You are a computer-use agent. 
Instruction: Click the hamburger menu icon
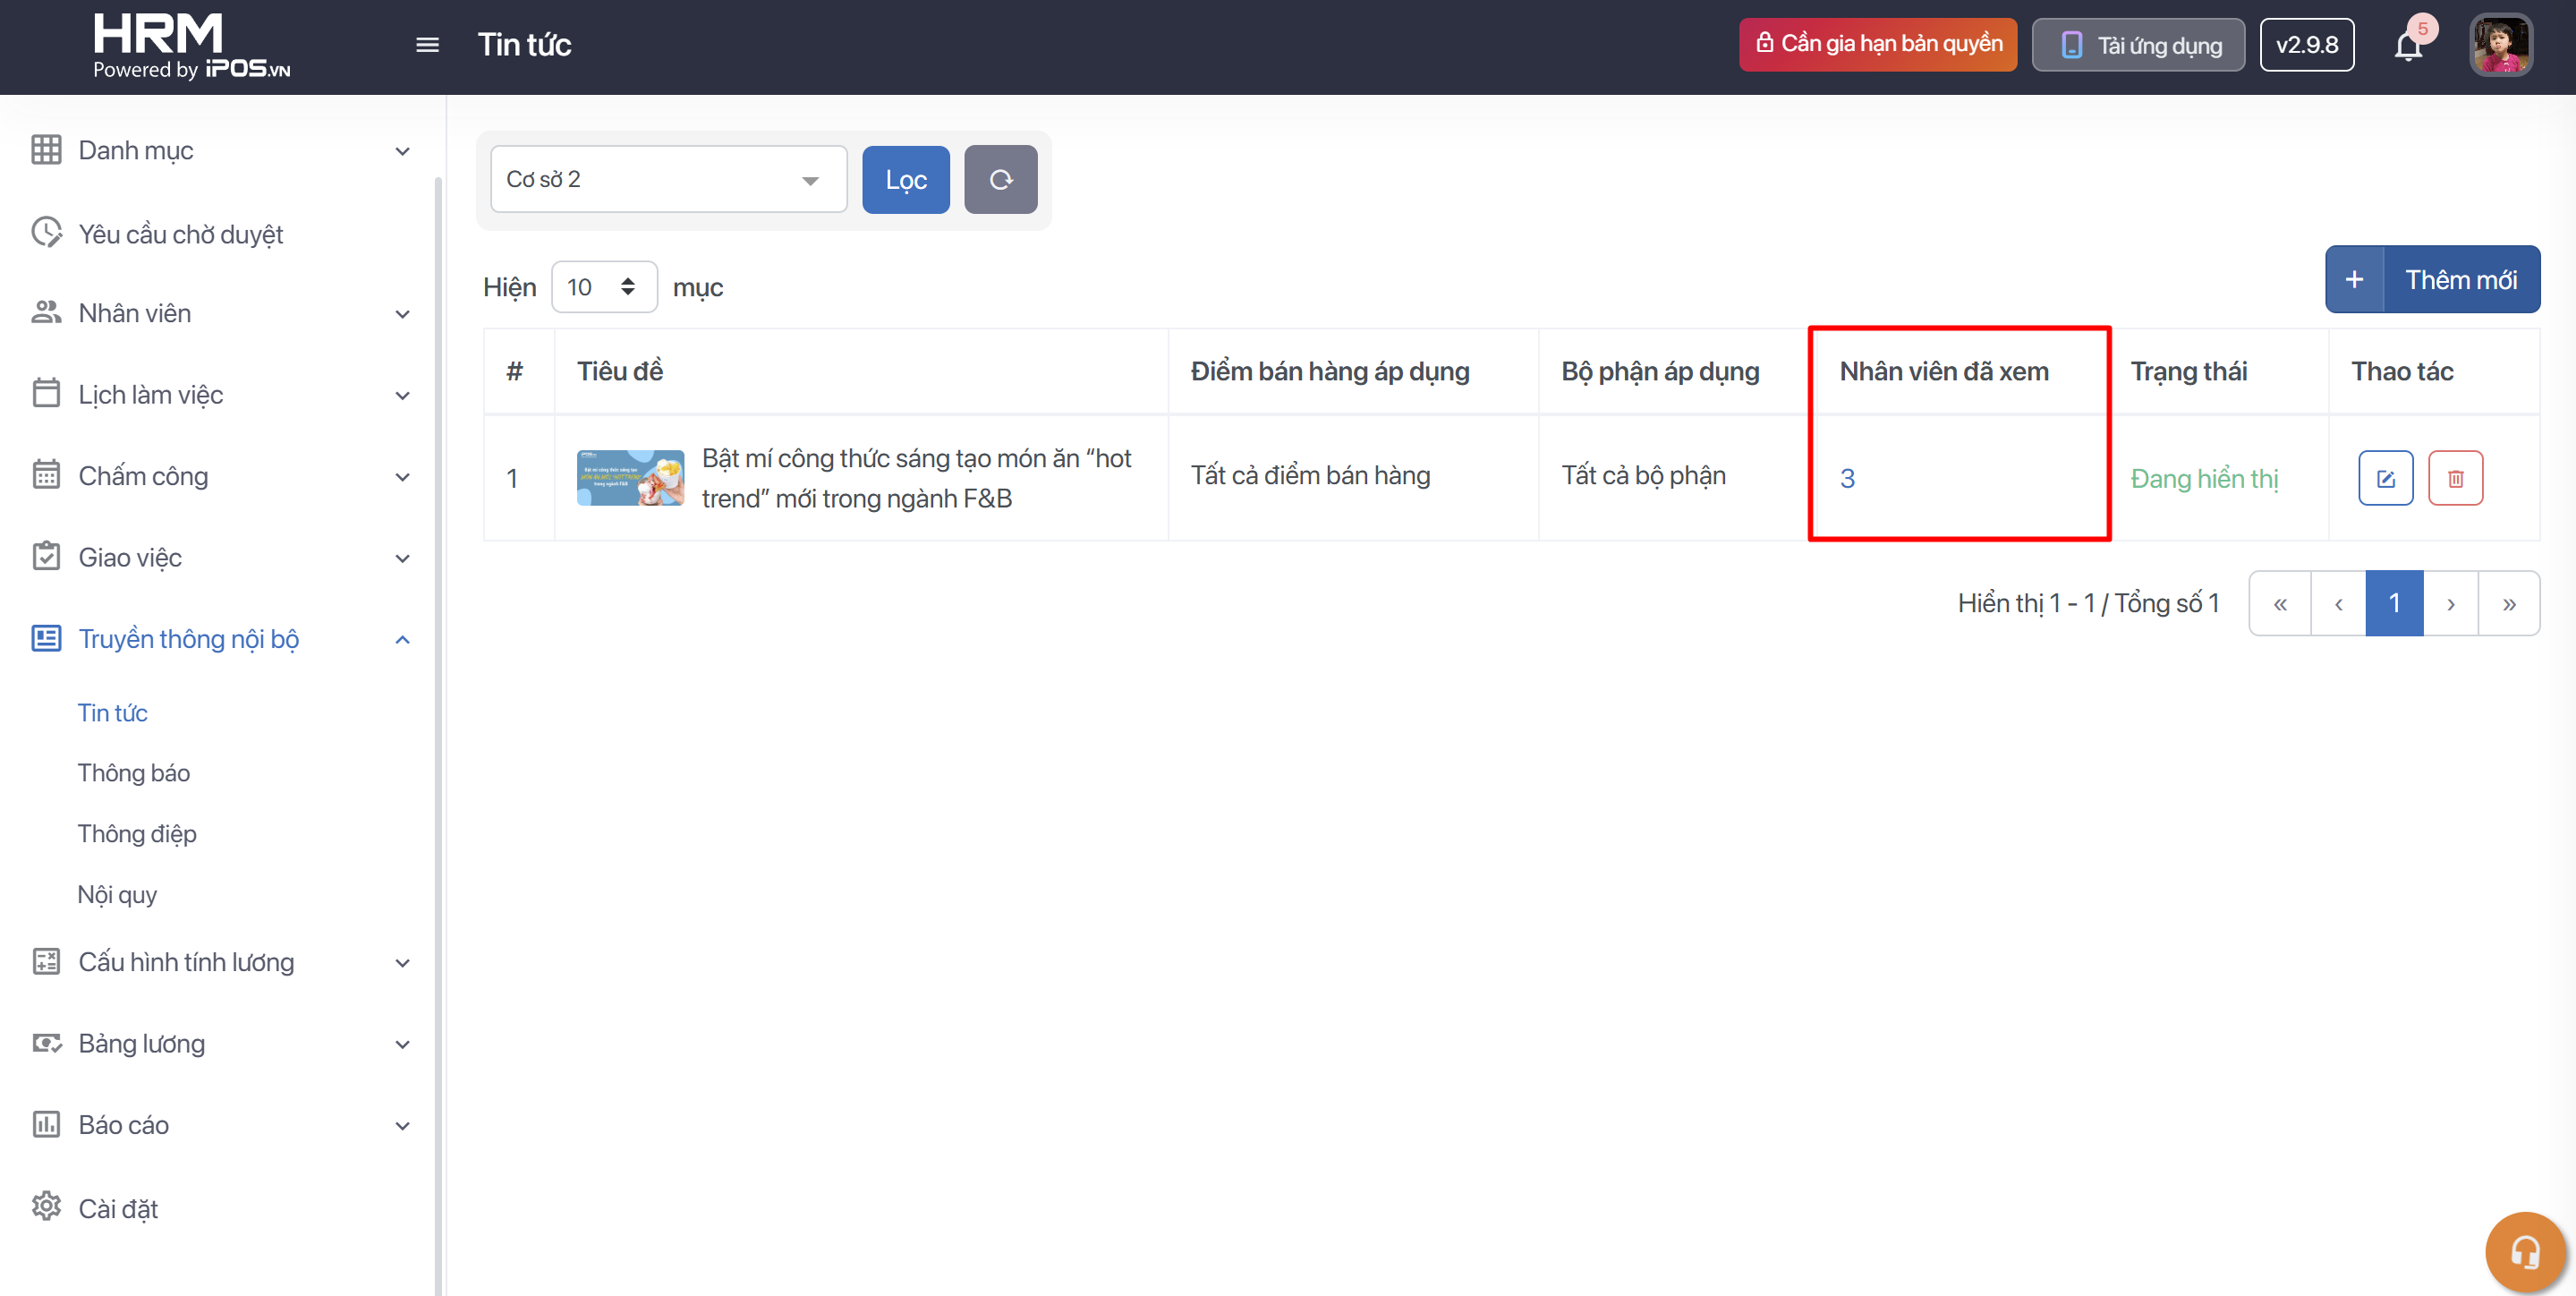coord(427,45)
